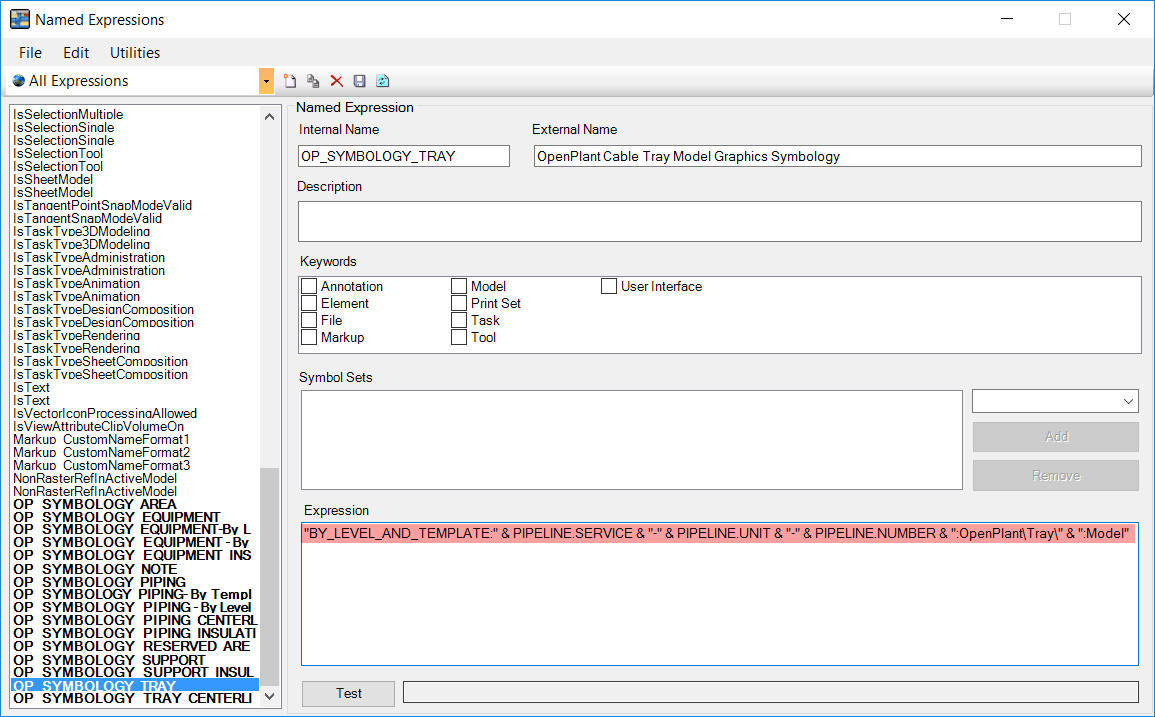
Task: Click the Test button
Action: click(348, 693)
